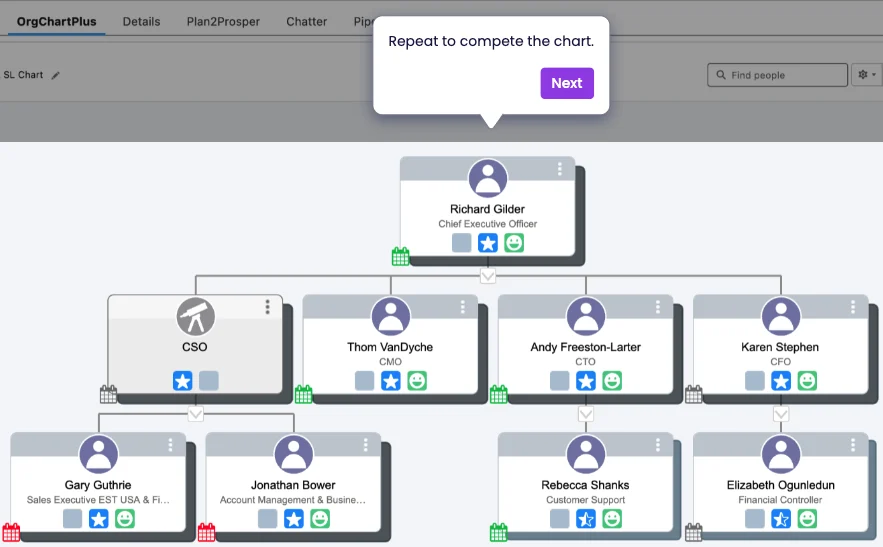883x547 pixels.
Task: Click gray calendar icon on Elizabeth Ogunledun
Action: 693,532
